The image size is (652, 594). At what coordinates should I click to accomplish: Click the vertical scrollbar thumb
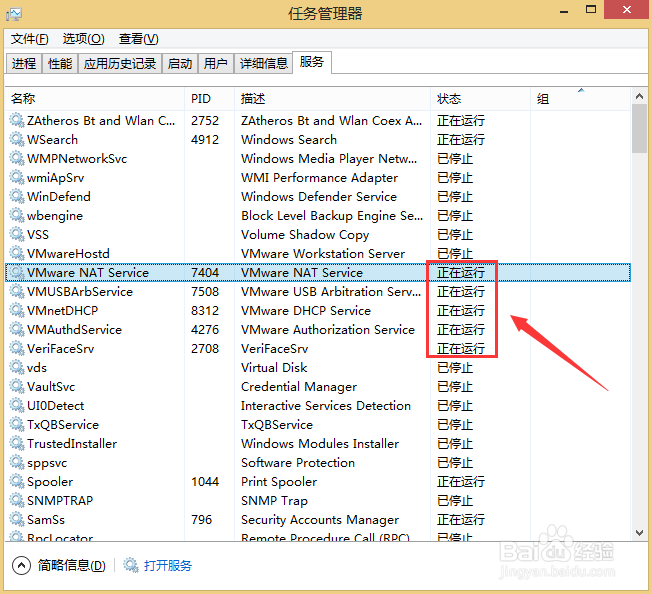640,128
